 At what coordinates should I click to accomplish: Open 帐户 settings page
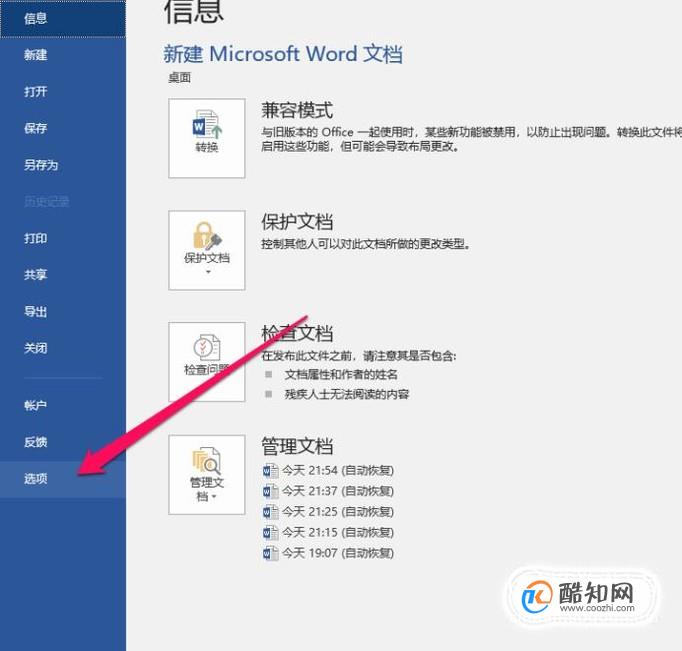(x=63, y=405)
